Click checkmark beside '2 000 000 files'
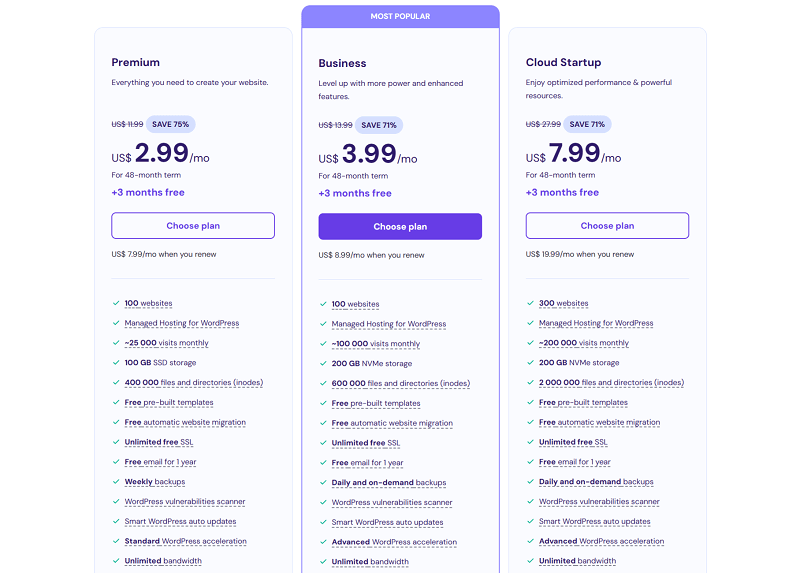 (x=530, y=383)
